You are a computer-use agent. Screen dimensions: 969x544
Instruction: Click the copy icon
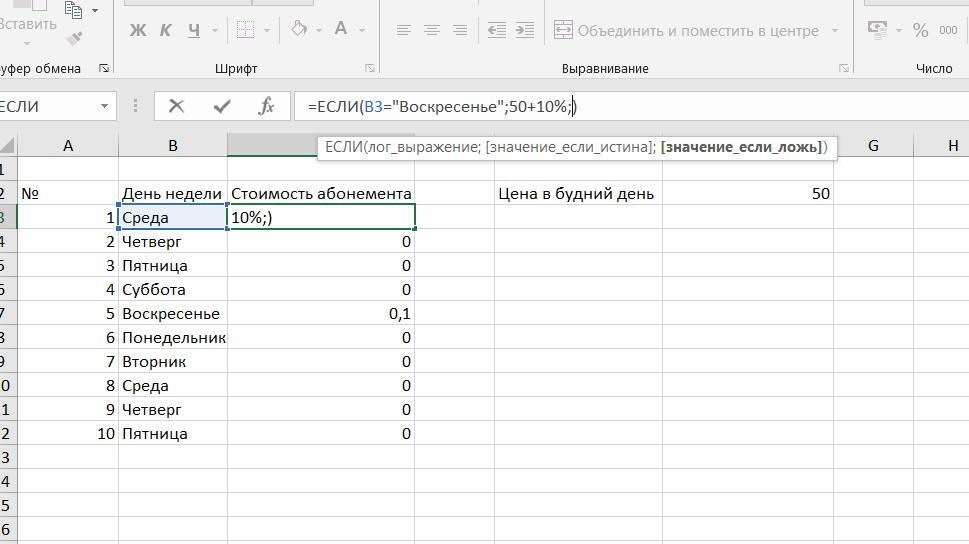pyautogui.click(x=74, y=9)
